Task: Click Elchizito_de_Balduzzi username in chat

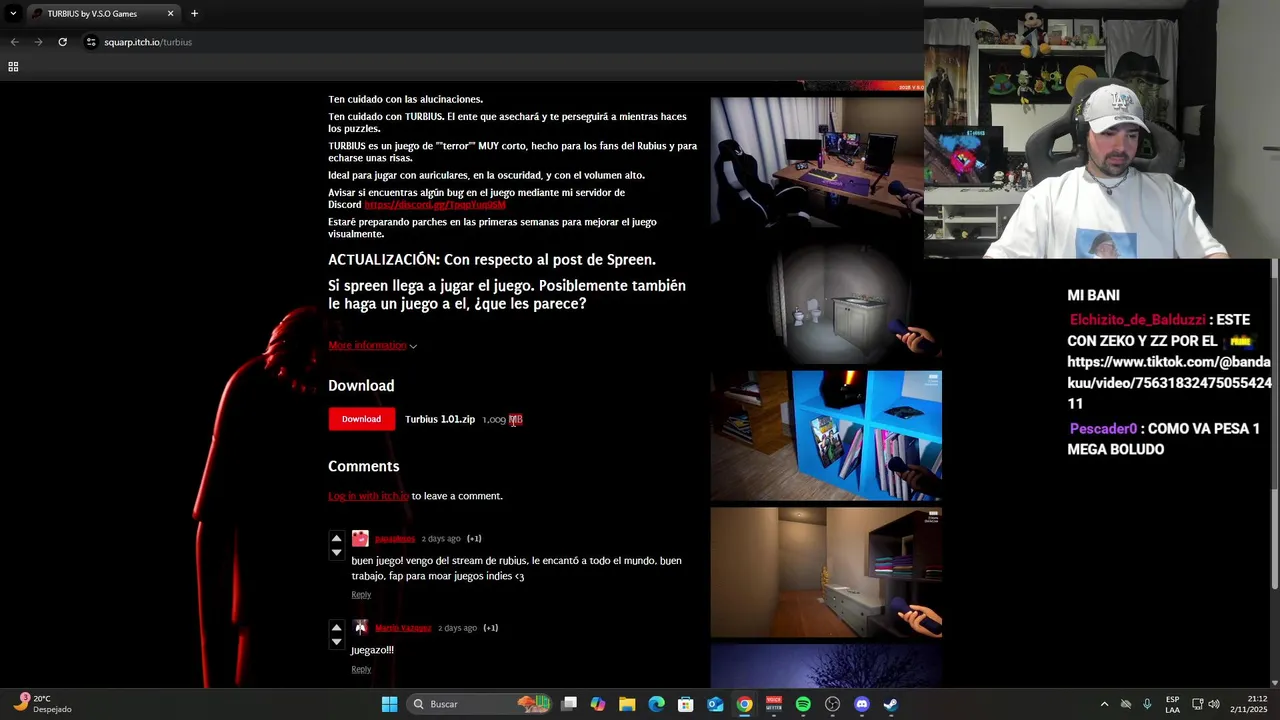Action: pyautogui.click(x=1137, y=320)
